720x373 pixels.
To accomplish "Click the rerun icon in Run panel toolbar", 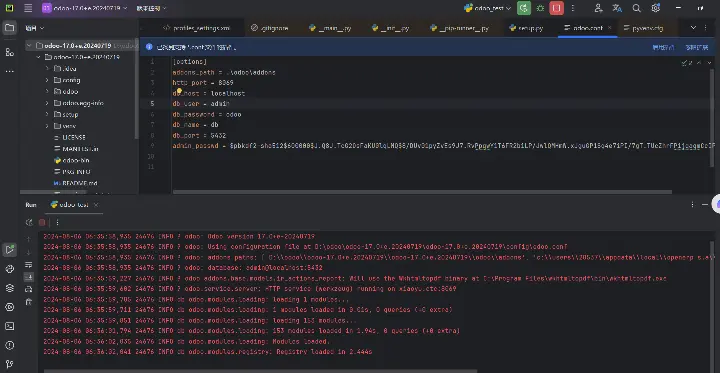I will (x=29, y=222).
